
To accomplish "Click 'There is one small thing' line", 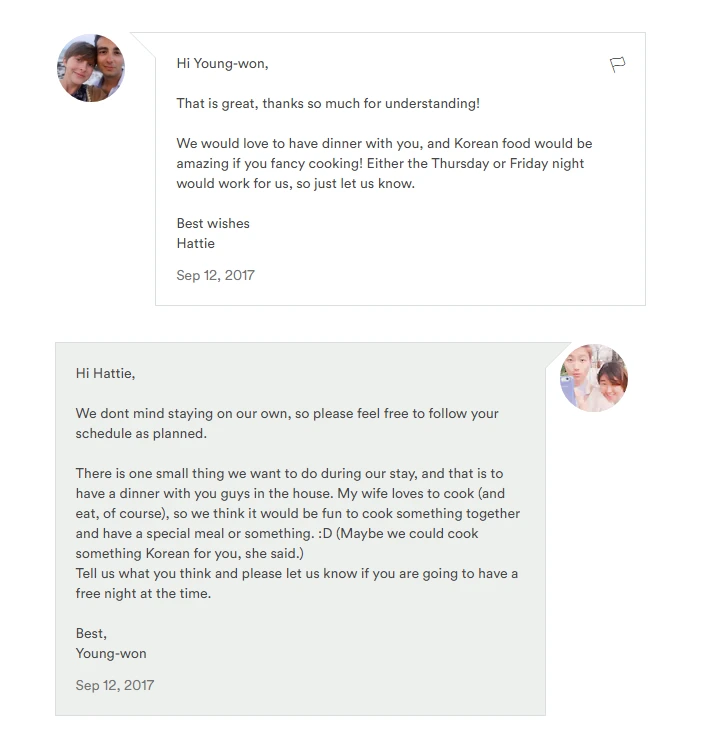I will (x=289, y=473).
